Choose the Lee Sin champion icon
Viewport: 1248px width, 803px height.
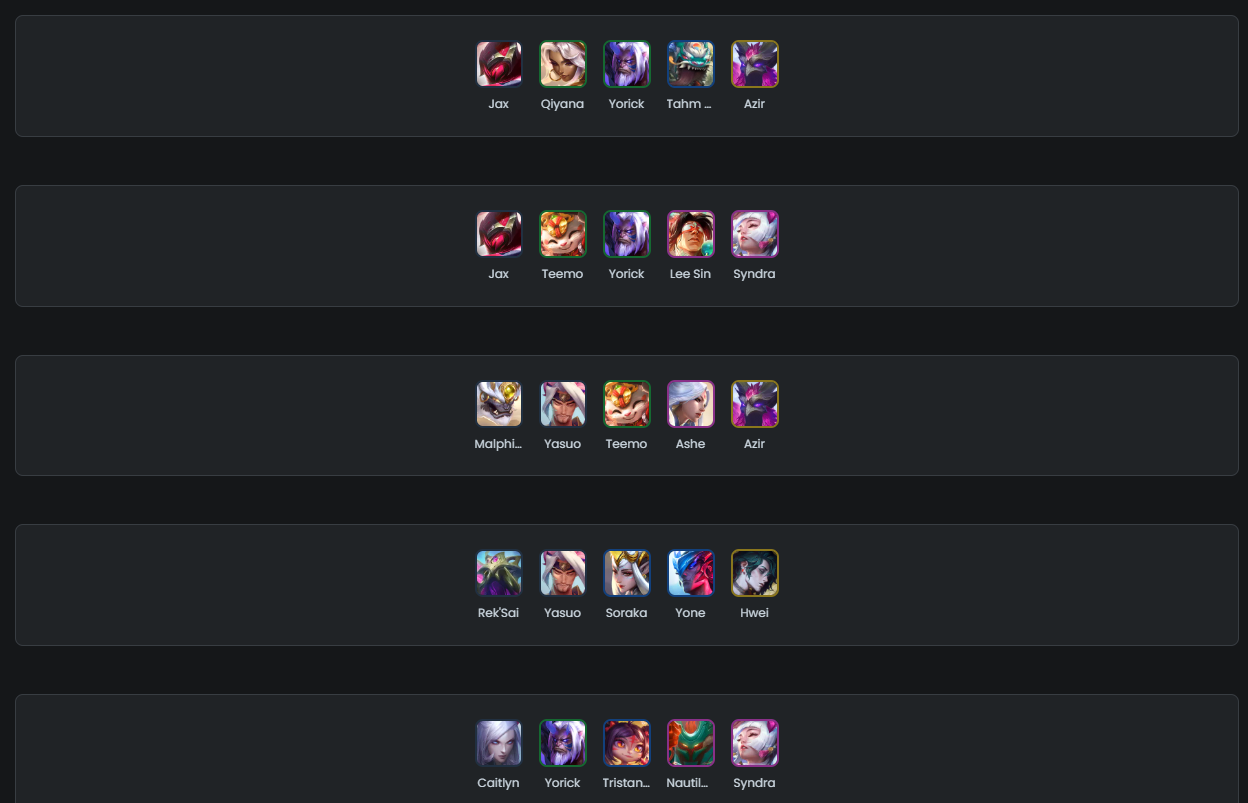coord(690,234)
